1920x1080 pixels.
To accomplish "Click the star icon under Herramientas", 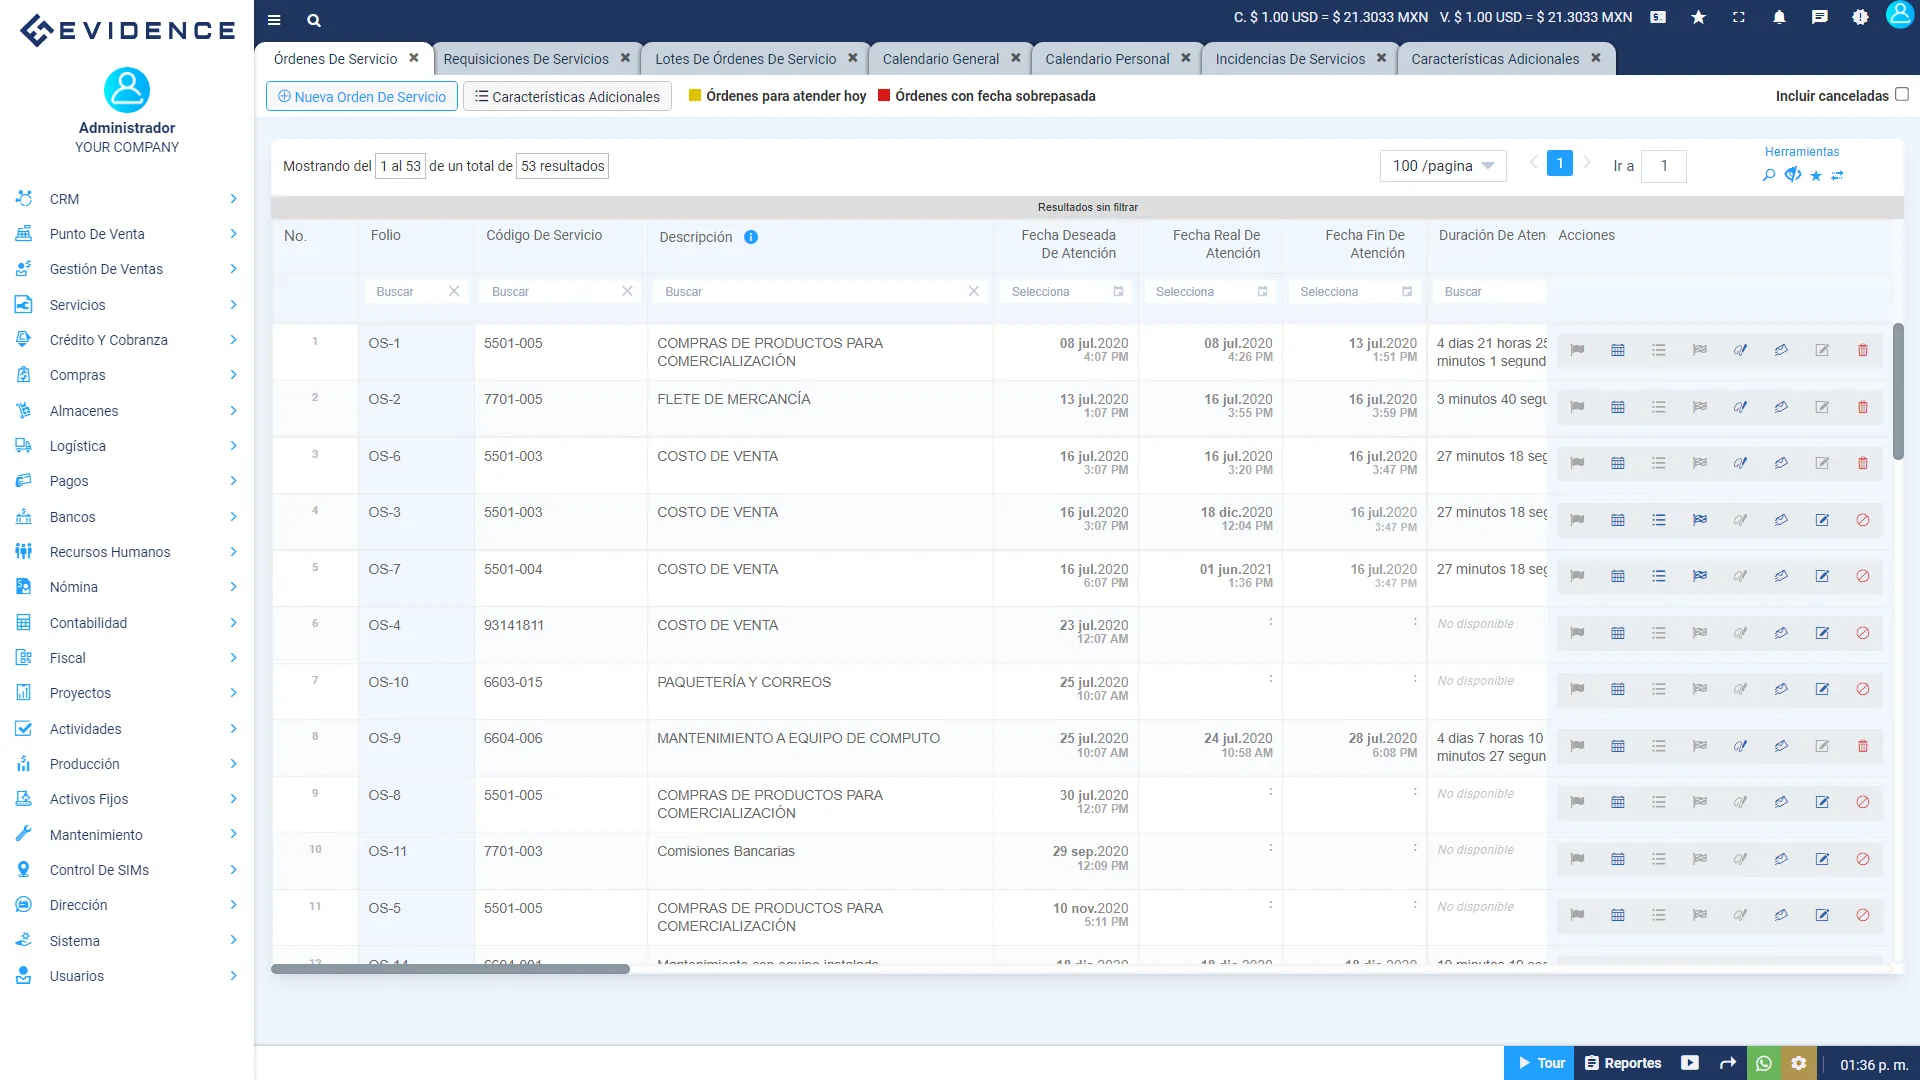I will (x=1816, y=175).
